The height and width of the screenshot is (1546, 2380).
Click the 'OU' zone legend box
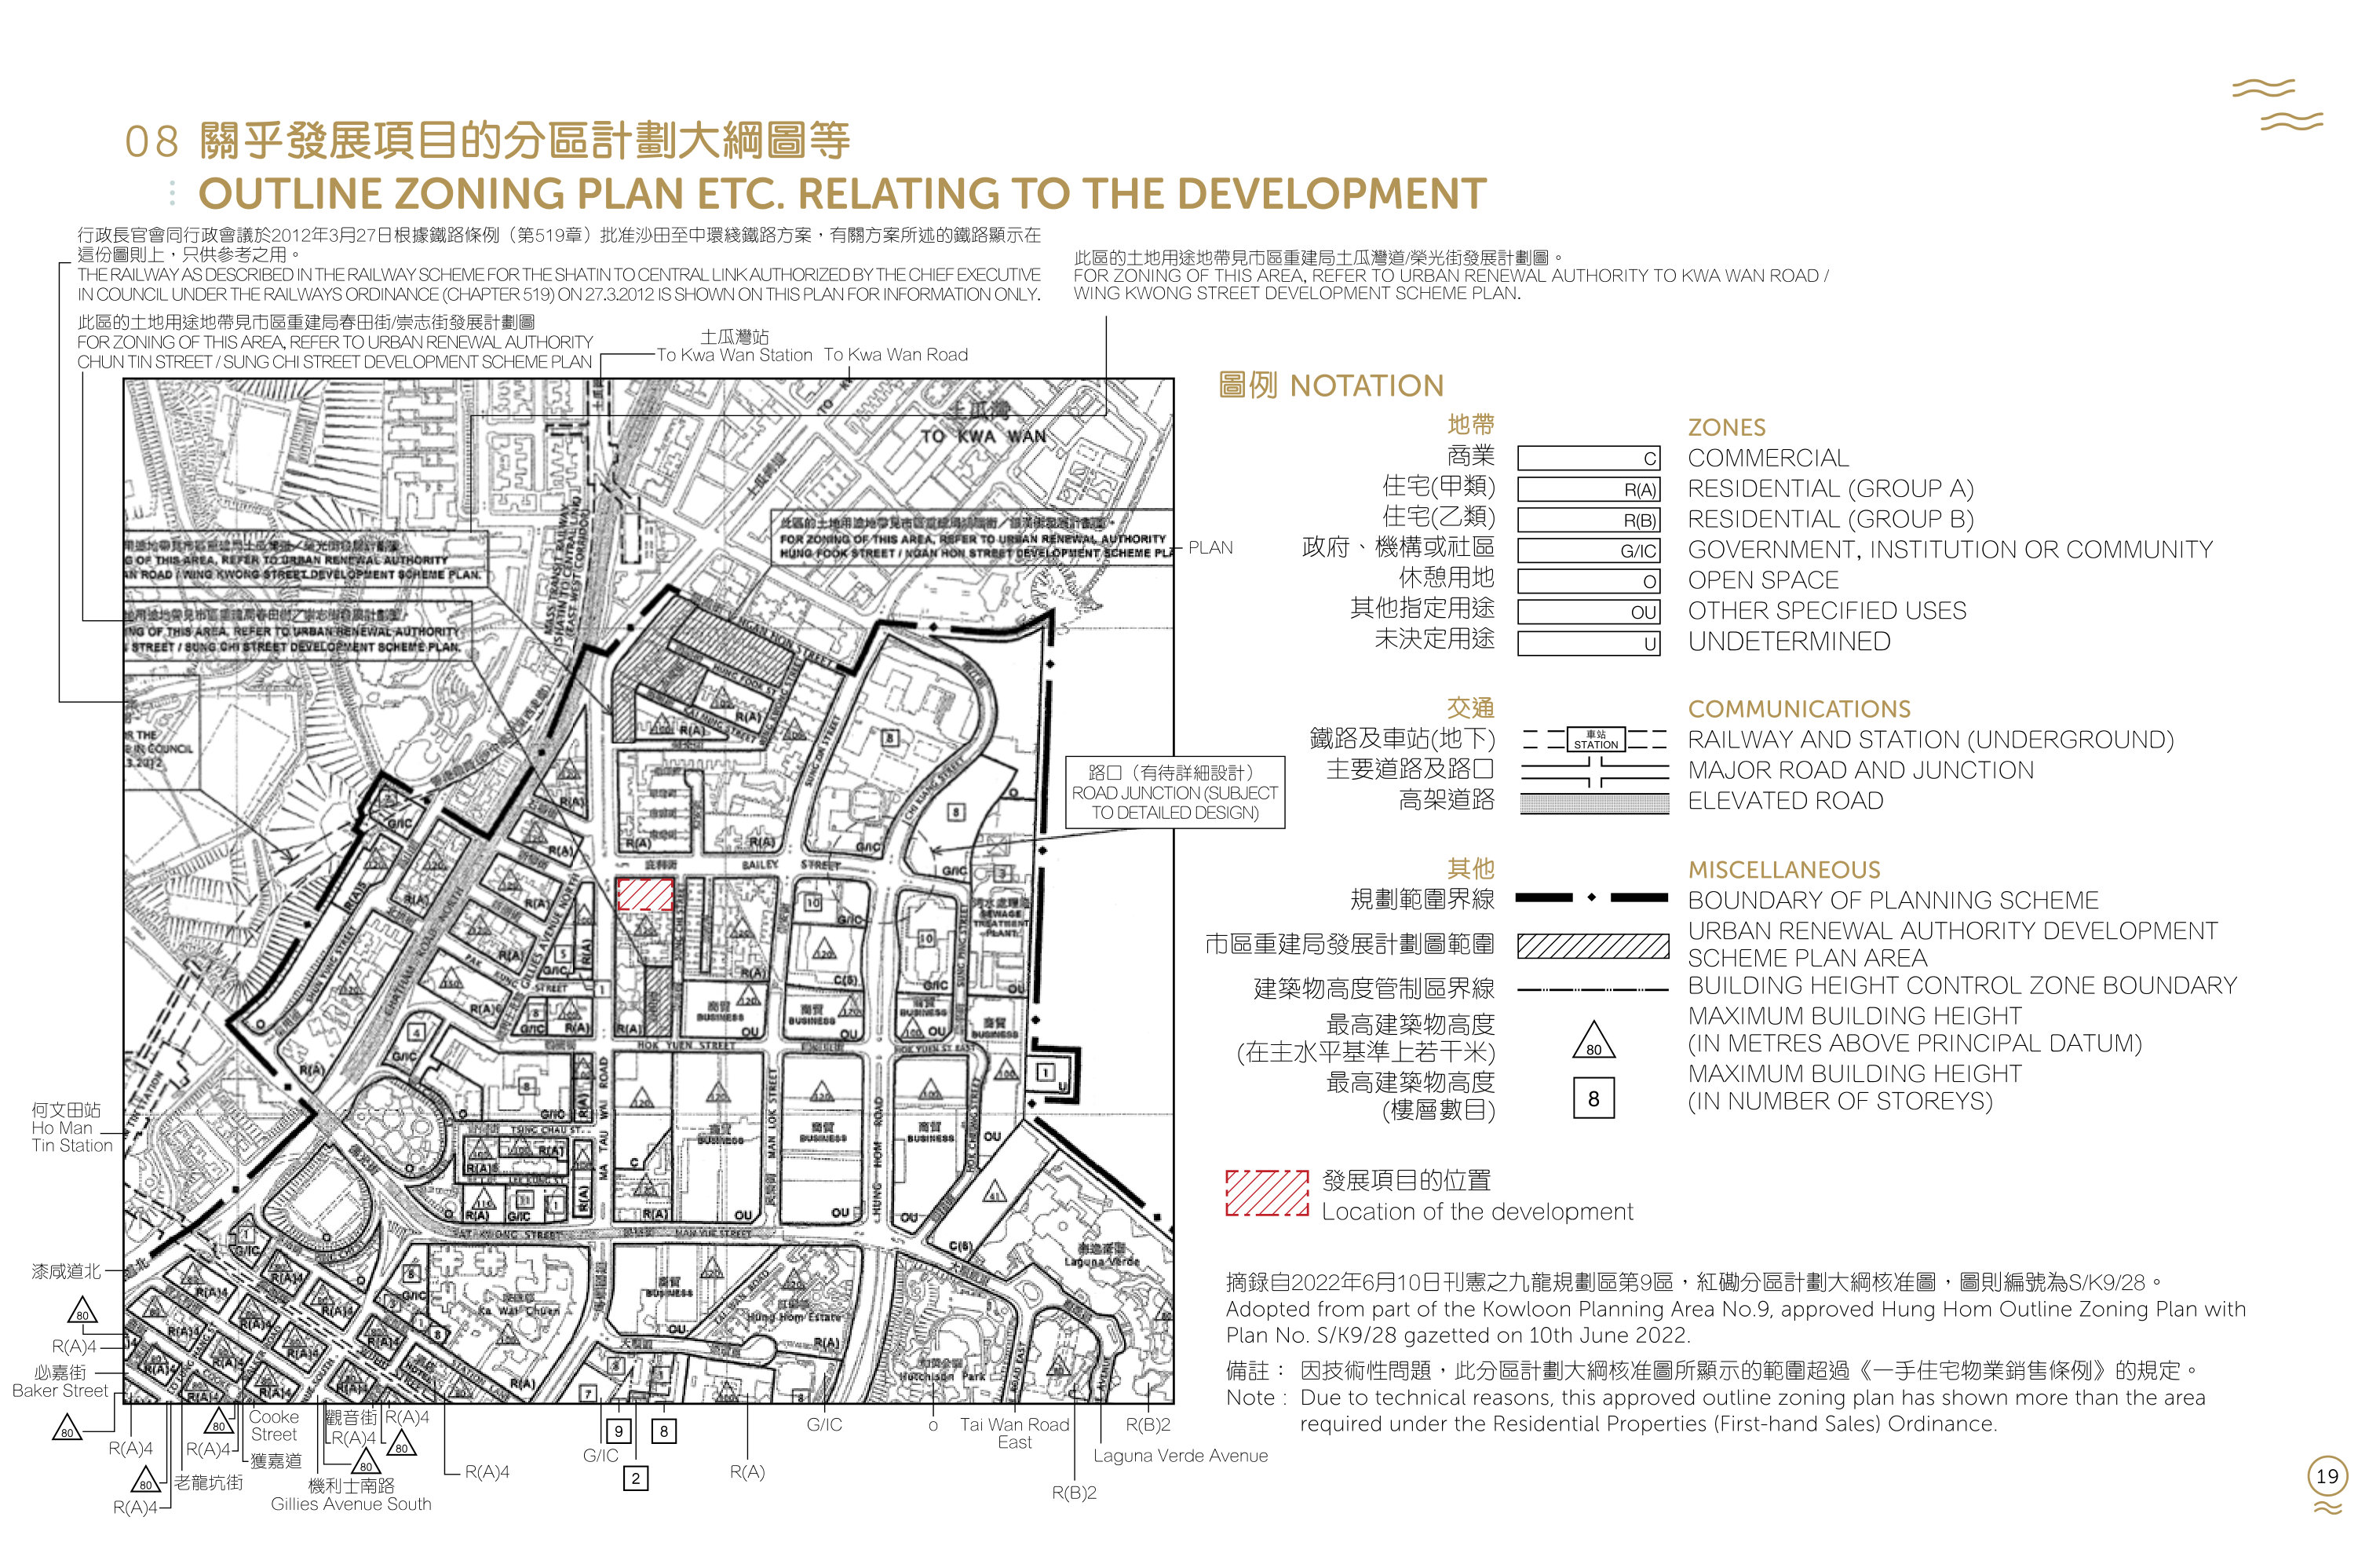(1588, 612)
